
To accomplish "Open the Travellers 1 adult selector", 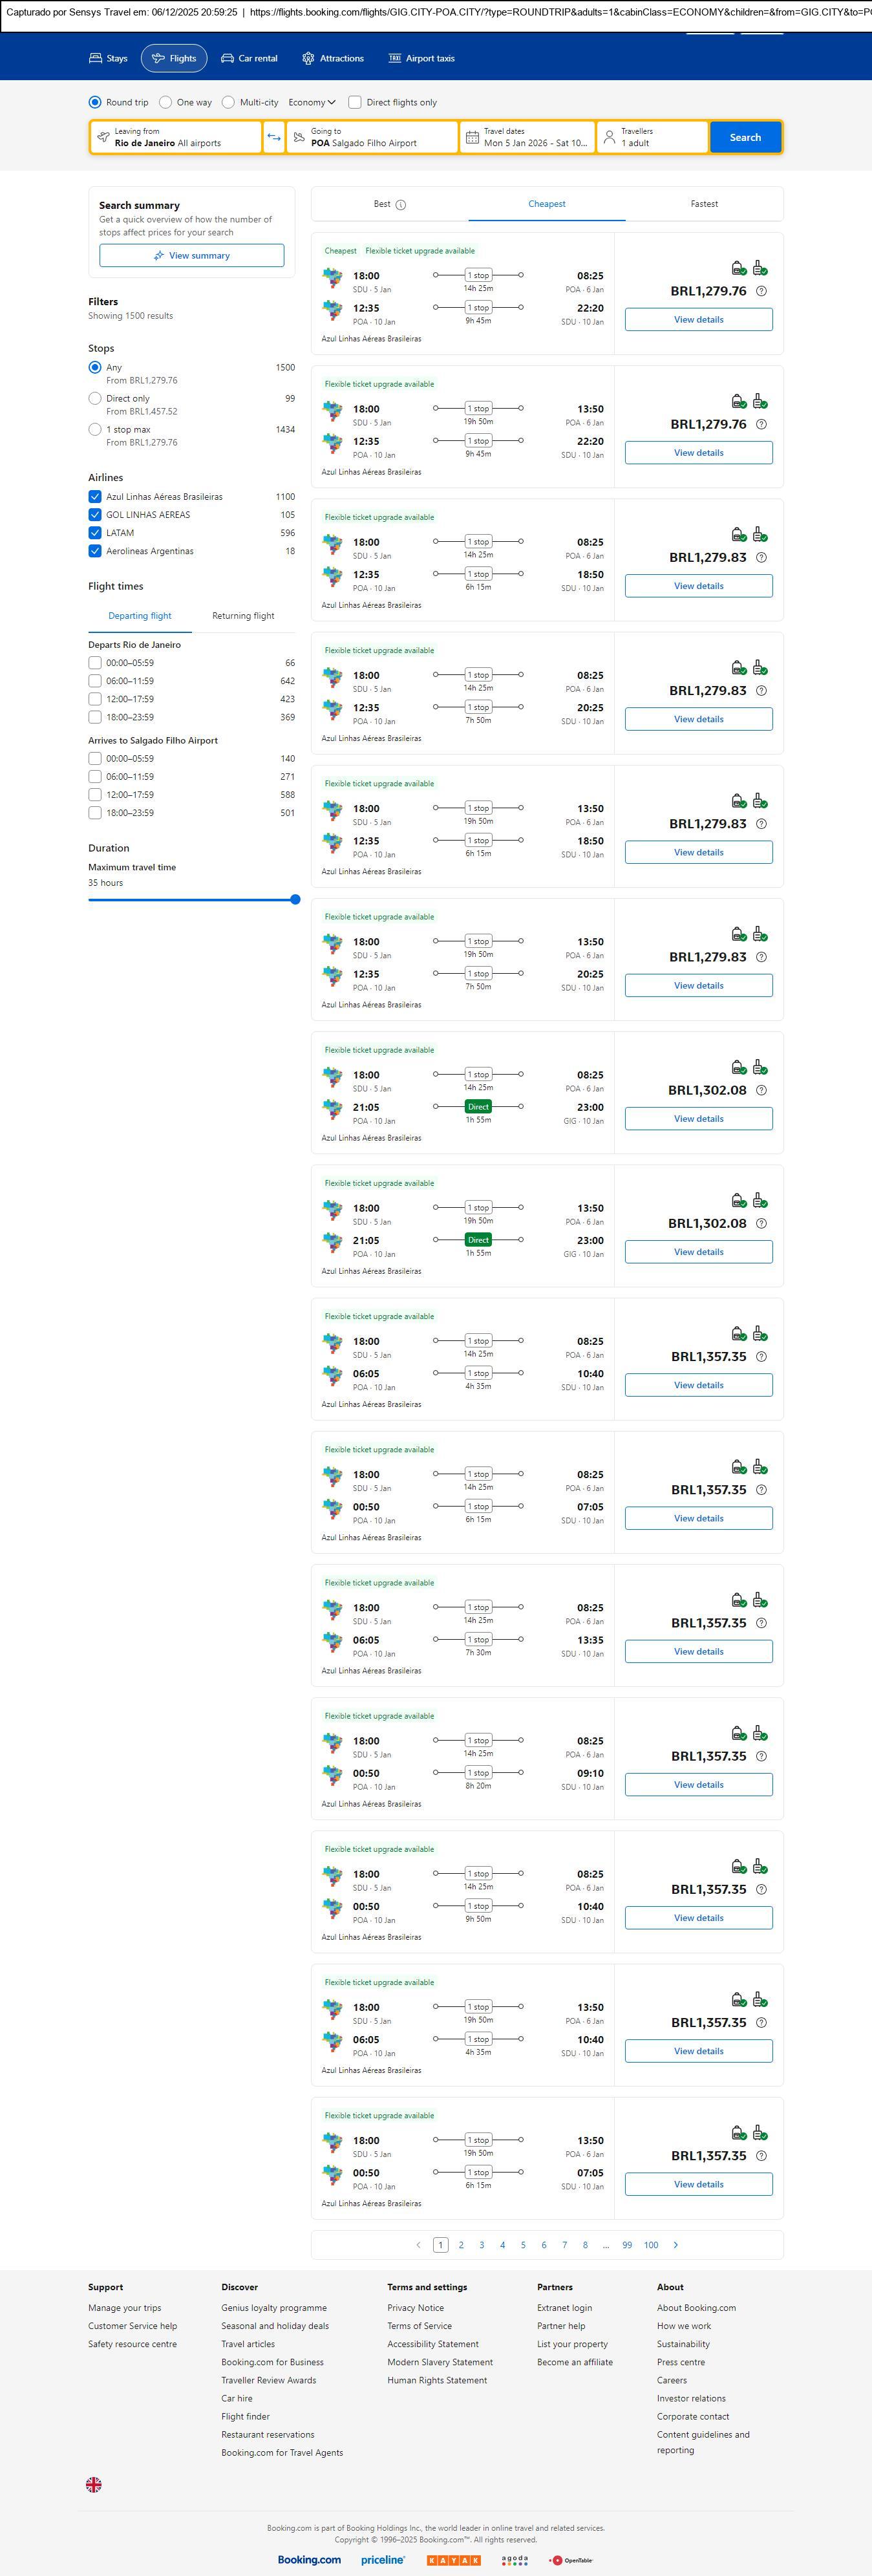I will coord(652,137).
